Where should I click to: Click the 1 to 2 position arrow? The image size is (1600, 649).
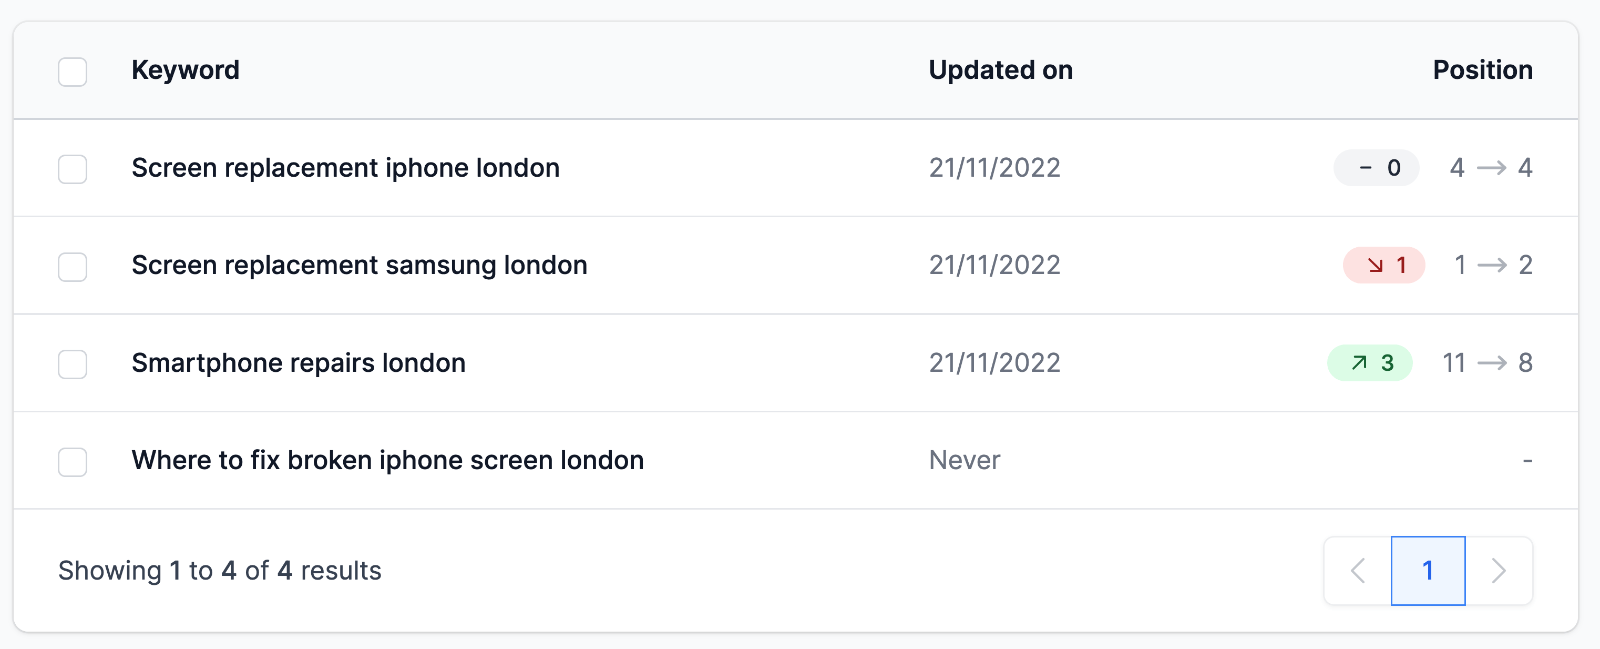pyautogui.click(x=1492, y=265)
